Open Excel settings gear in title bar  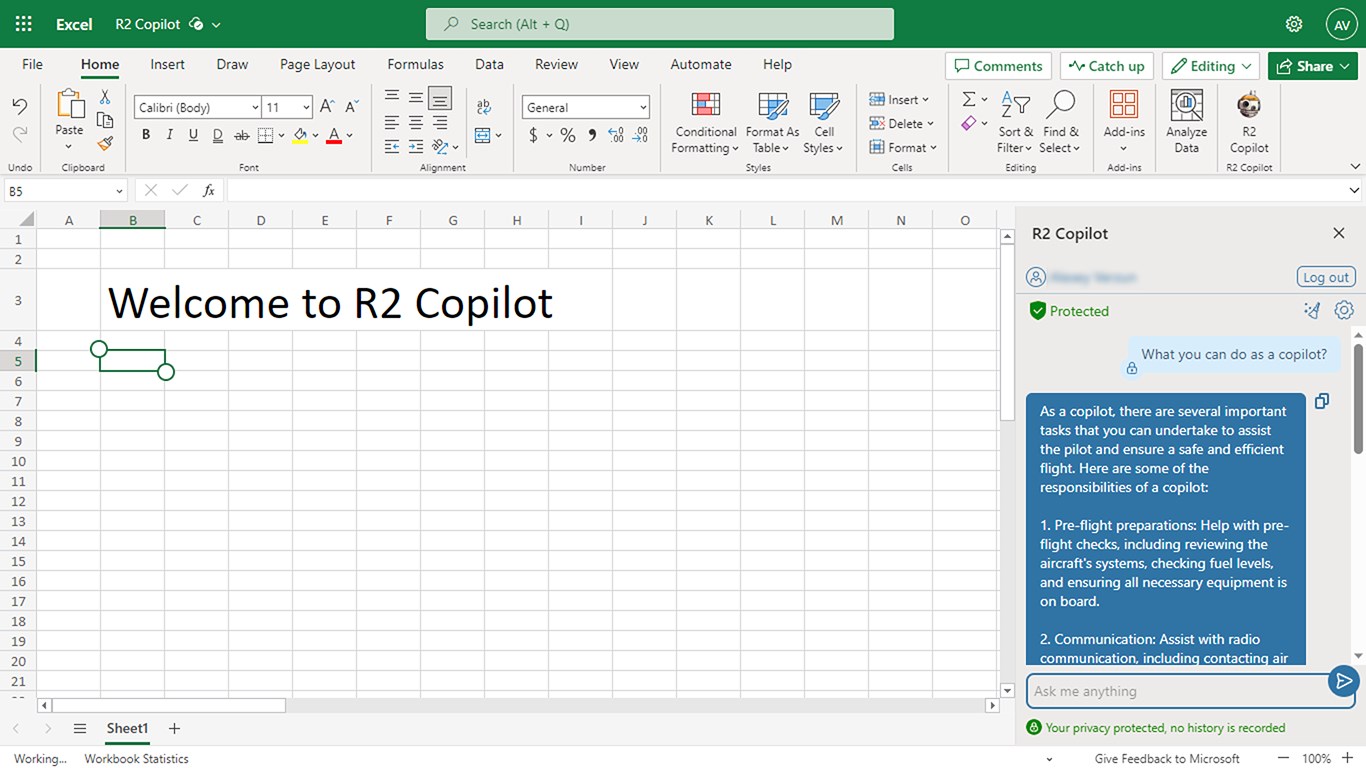tap(1294, 24)
